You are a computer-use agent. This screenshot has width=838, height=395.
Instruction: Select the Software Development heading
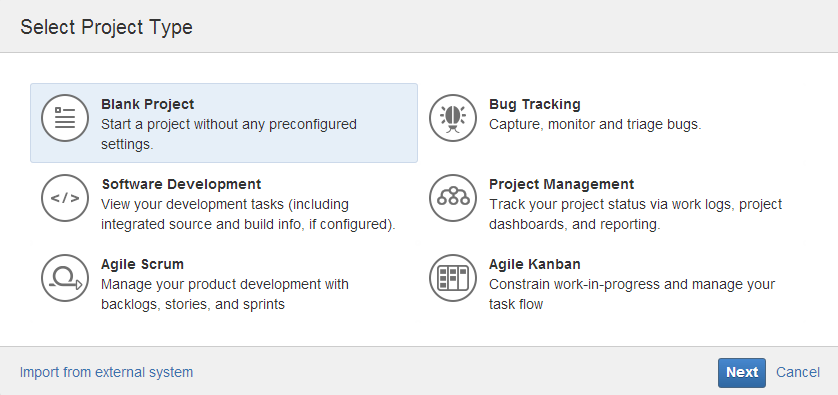[x=181, y=184]
